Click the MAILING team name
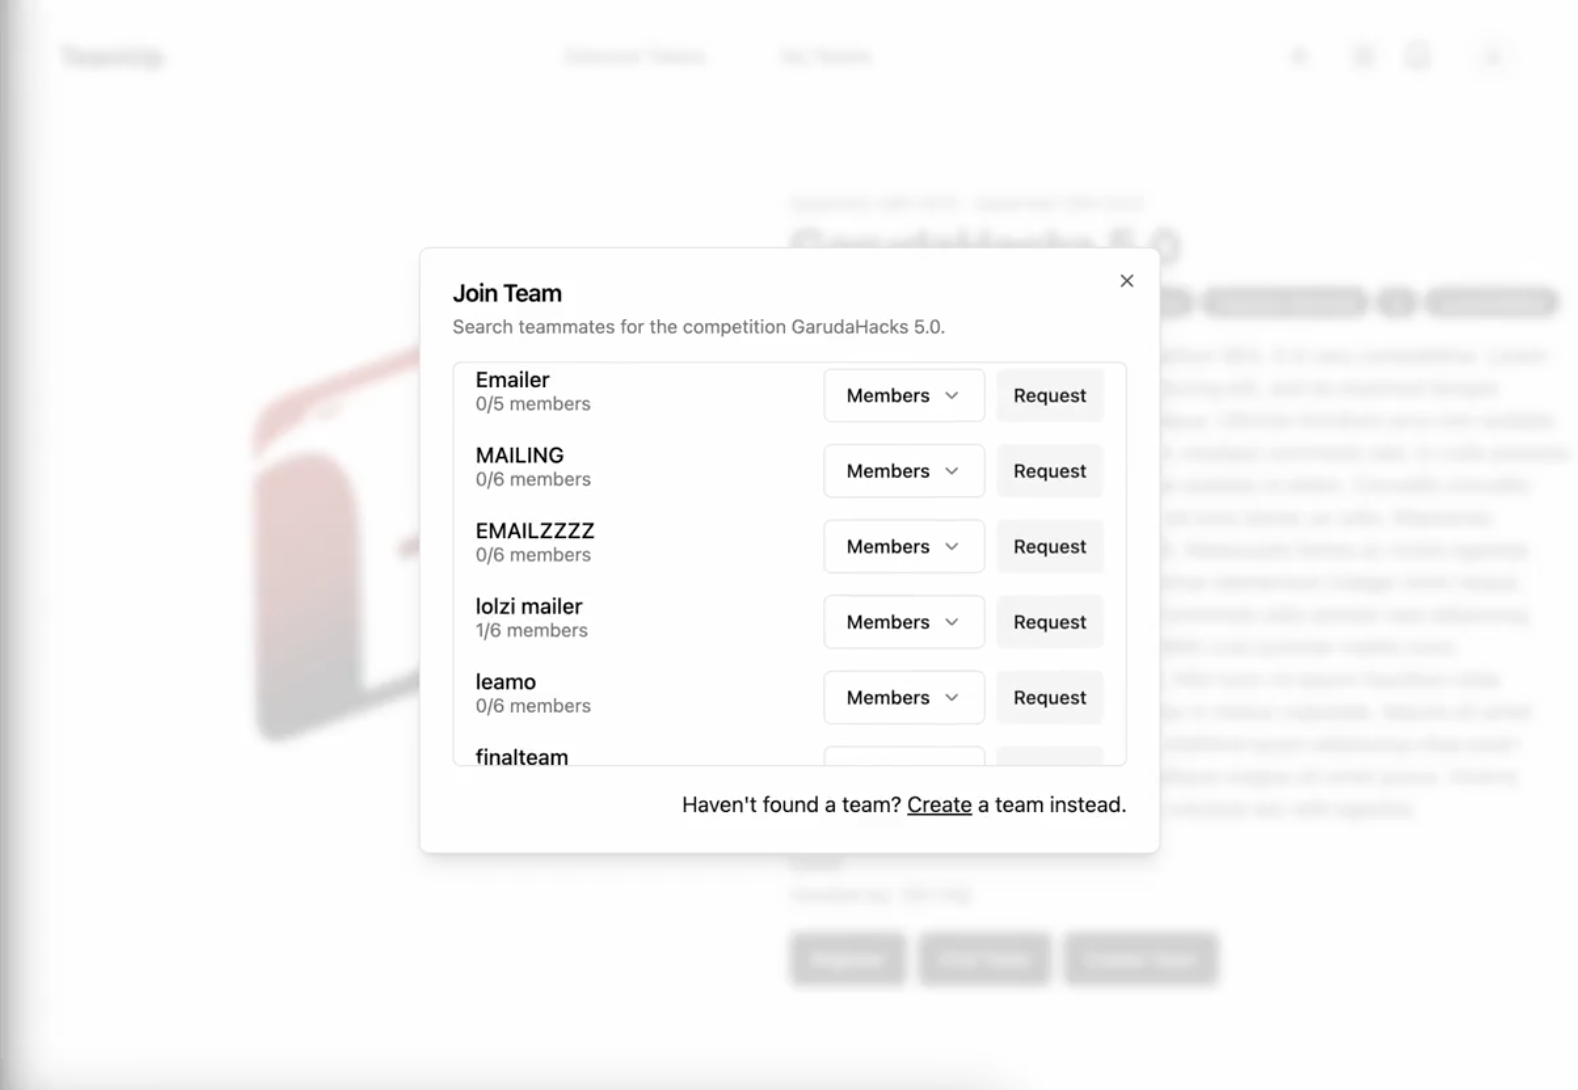The width and height of the screenshot is (1578, 1090). pos(519,456)
